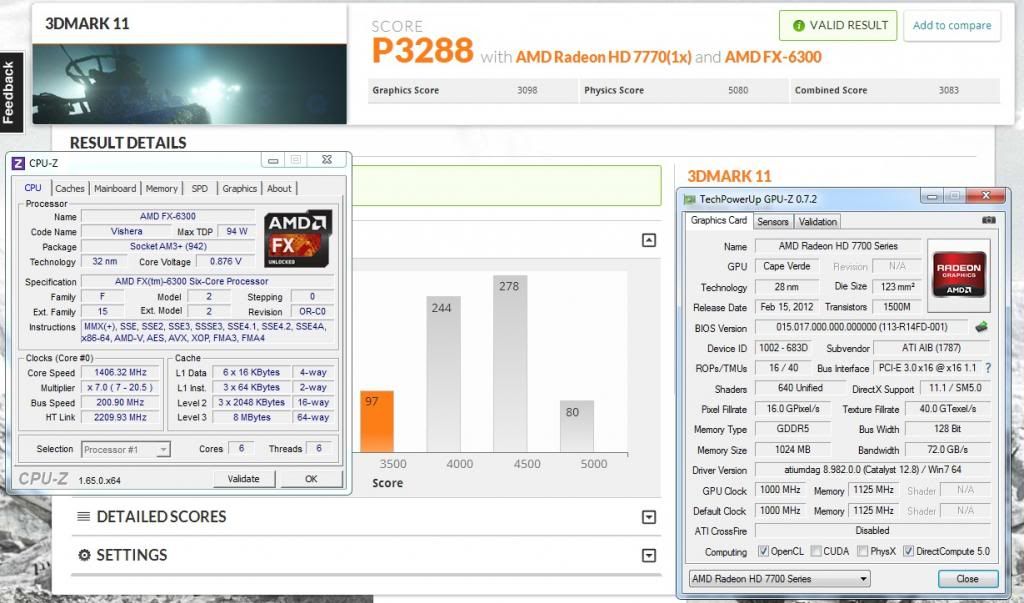Switch to the Mainboard tab in CPU-Z
Image resolution: width=1024 pixels, height=603 pixels.
[115, 188]
